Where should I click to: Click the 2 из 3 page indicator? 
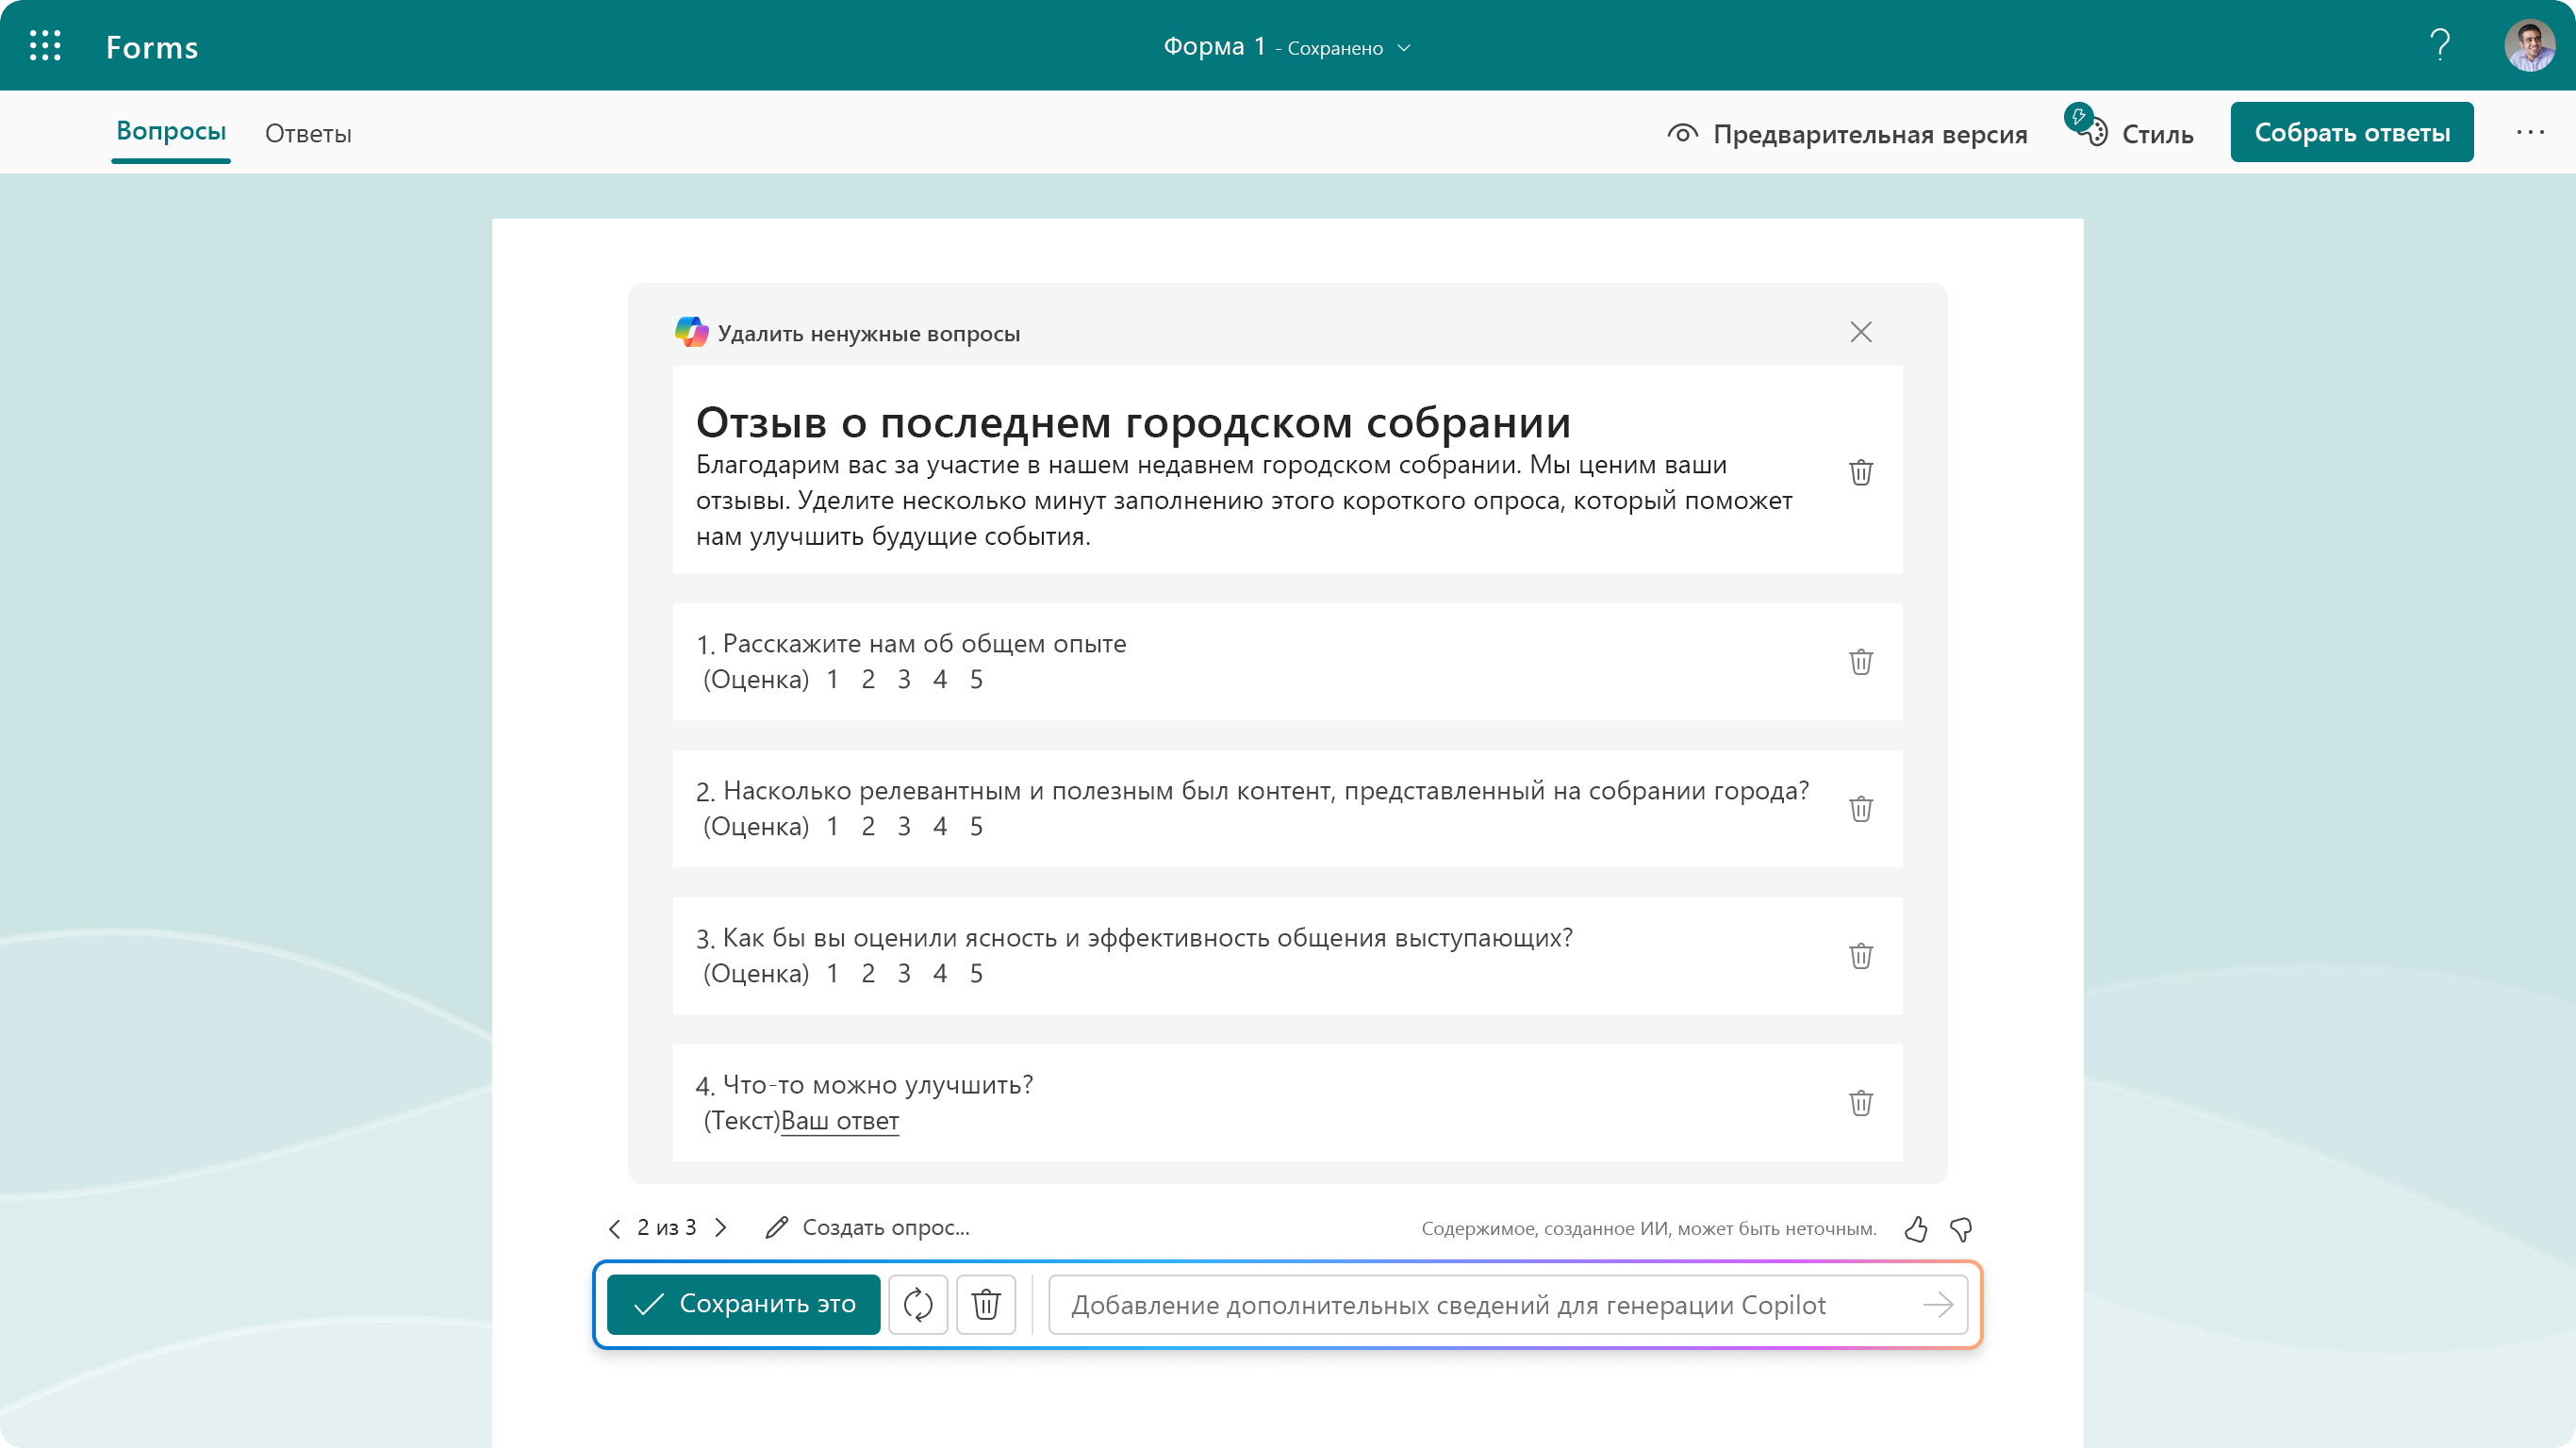[x=667, y=1228]
